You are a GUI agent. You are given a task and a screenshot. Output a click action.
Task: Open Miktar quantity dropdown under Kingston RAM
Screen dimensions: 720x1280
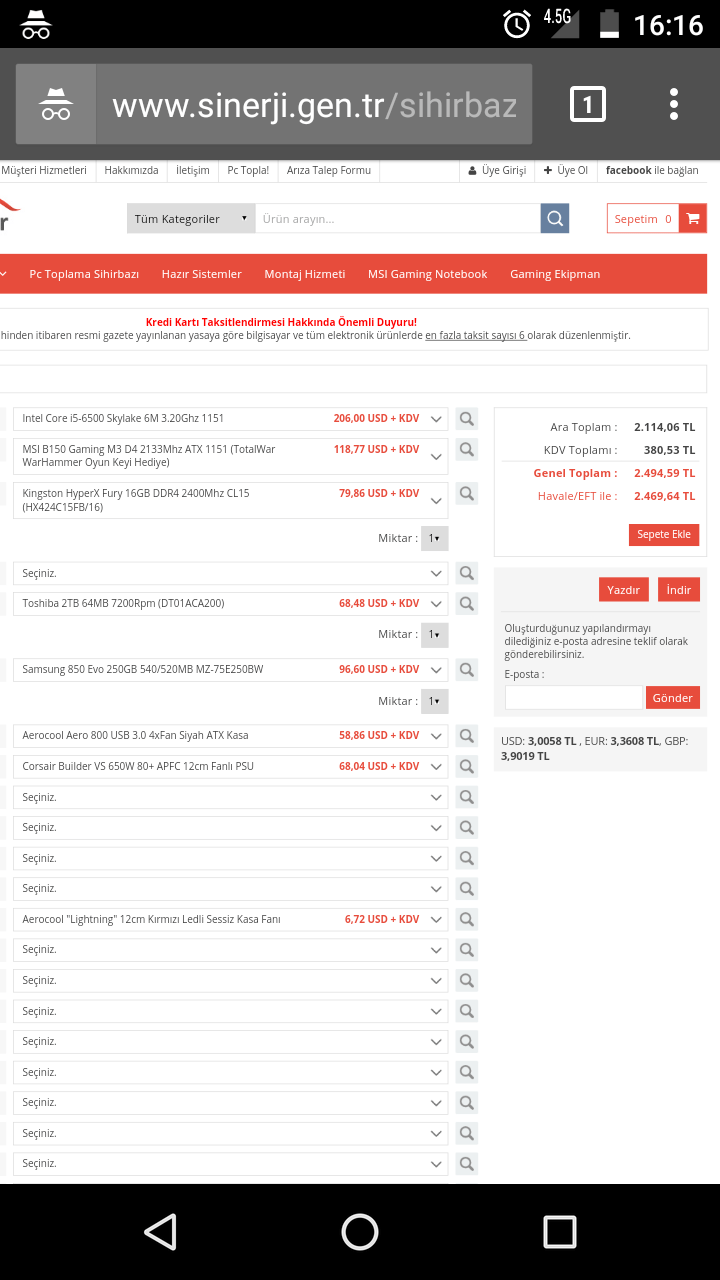pyautogui.click(x=435, y=538)
